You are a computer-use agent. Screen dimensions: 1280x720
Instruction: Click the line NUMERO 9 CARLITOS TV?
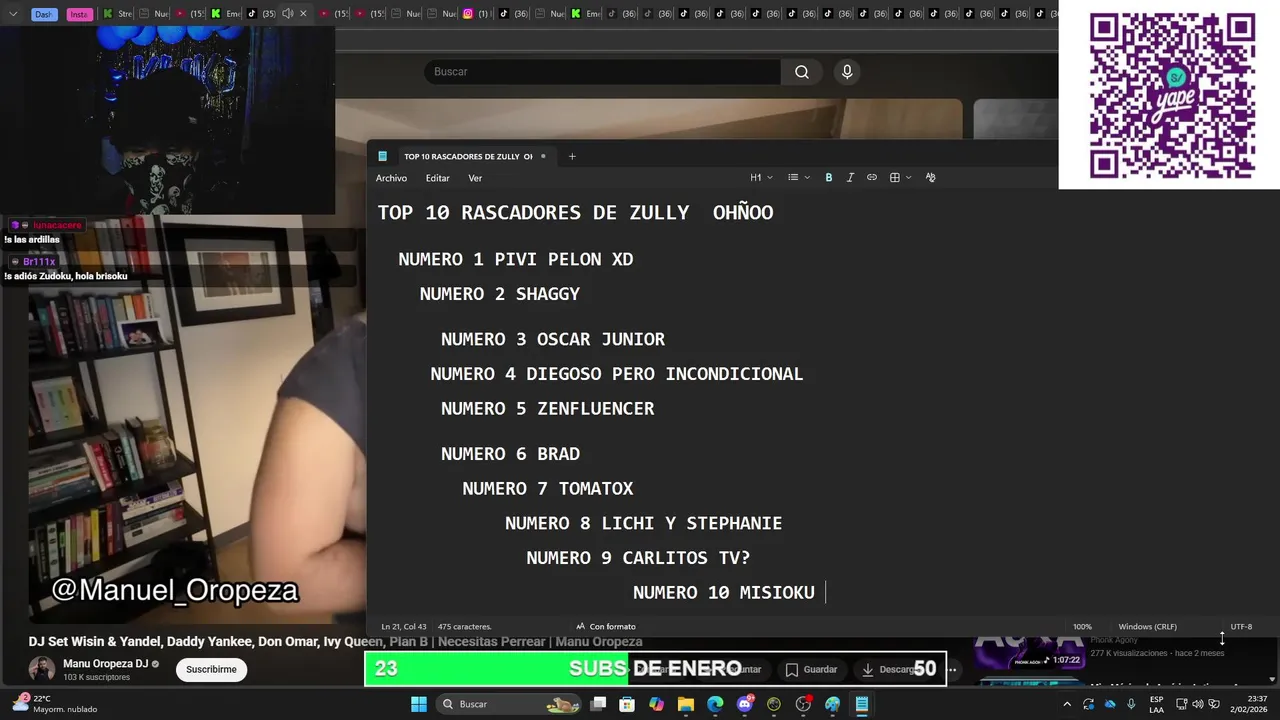(x=638, y=558)
